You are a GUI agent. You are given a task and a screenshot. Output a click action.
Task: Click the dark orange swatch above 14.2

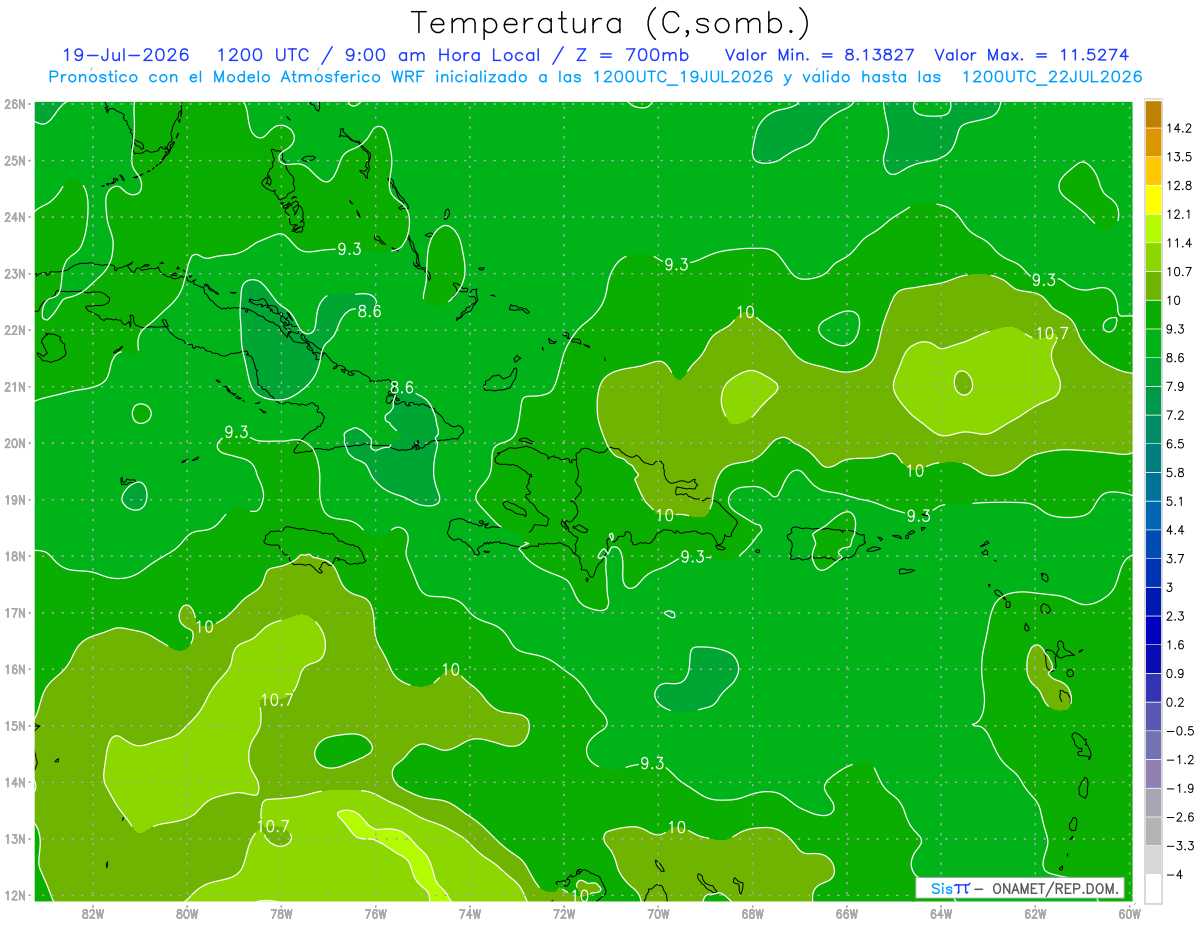pos(1153,114)
